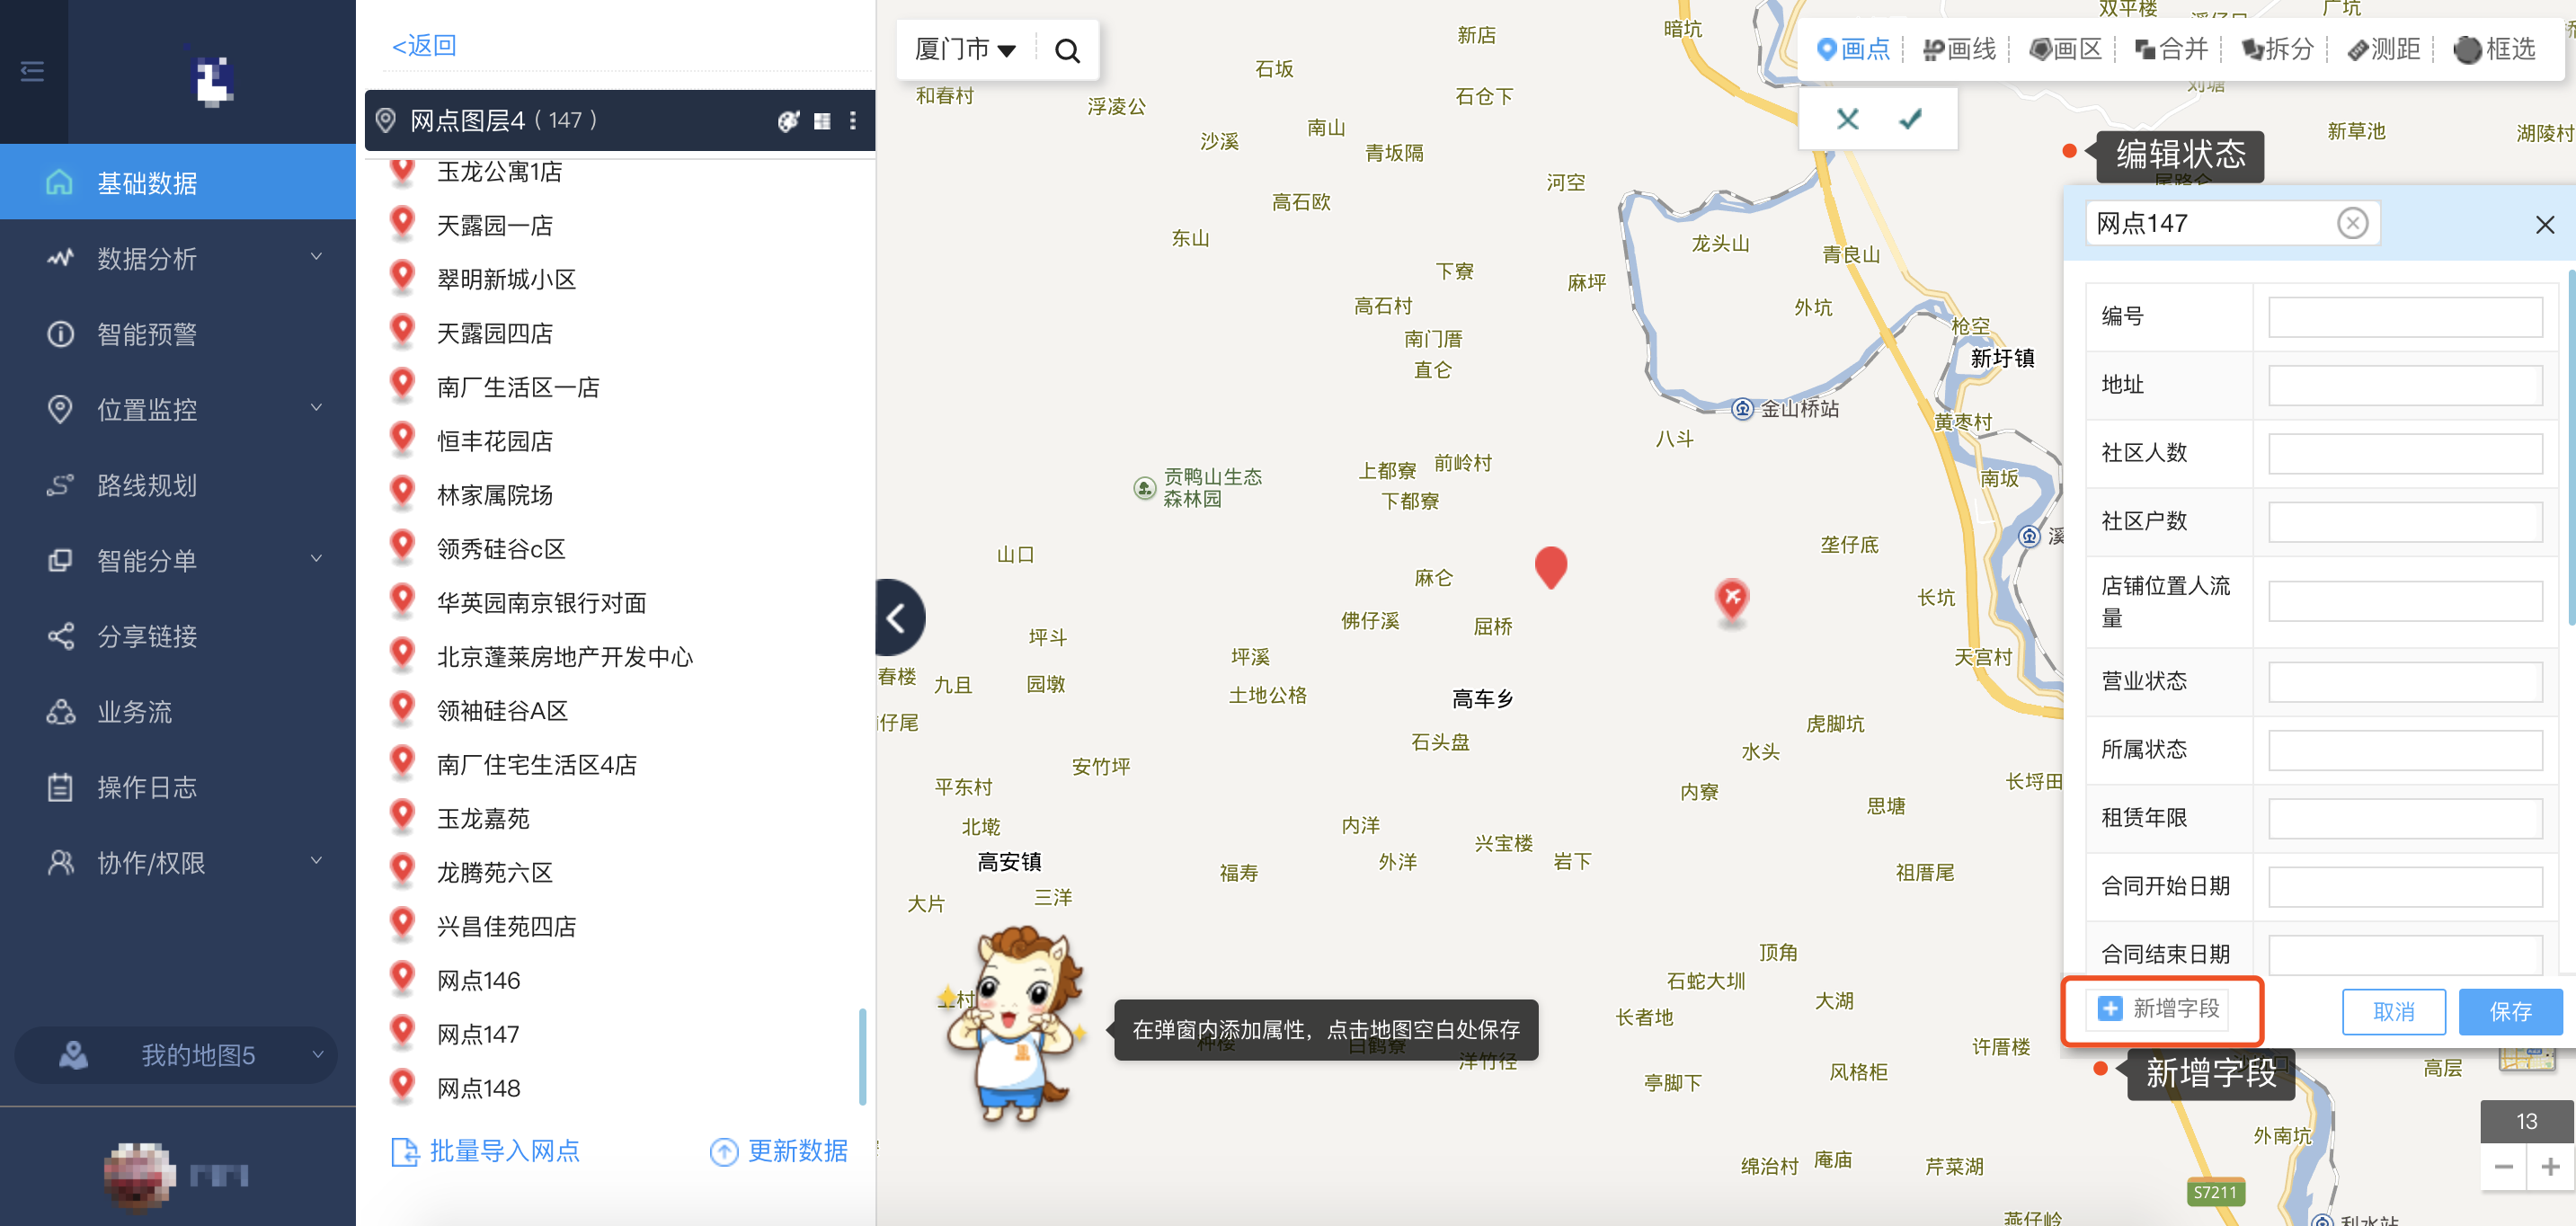
Task: Open the 操作日志 menu item
Action: (x=178, y=787)
